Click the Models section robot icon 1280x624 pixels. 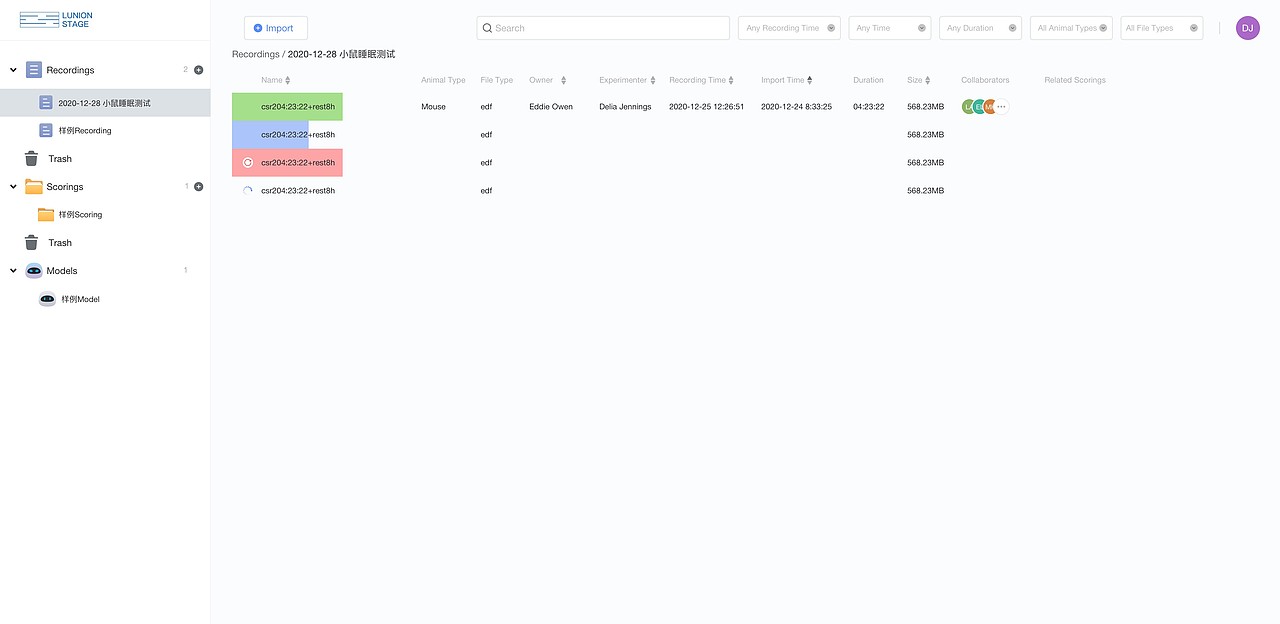[34, 271]
